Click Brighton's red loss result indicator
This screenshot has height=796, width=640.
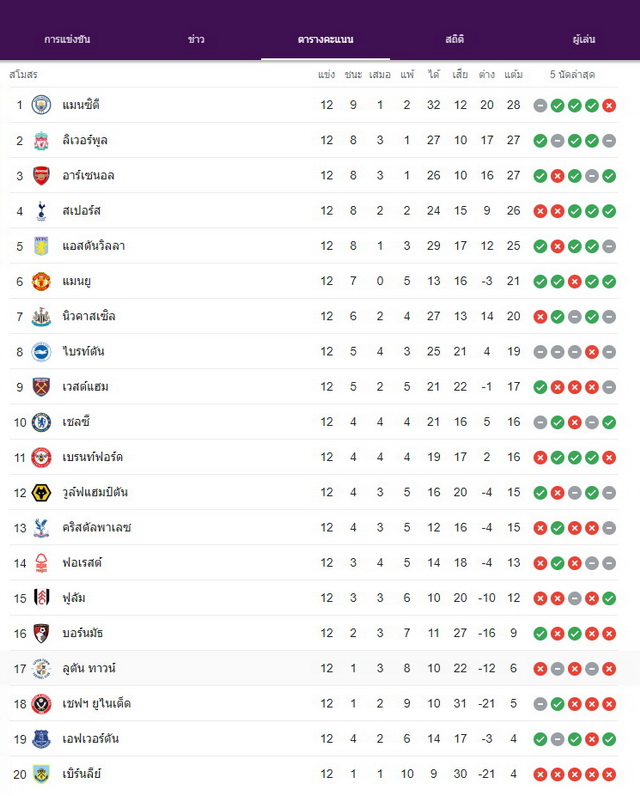click(592, 352)
